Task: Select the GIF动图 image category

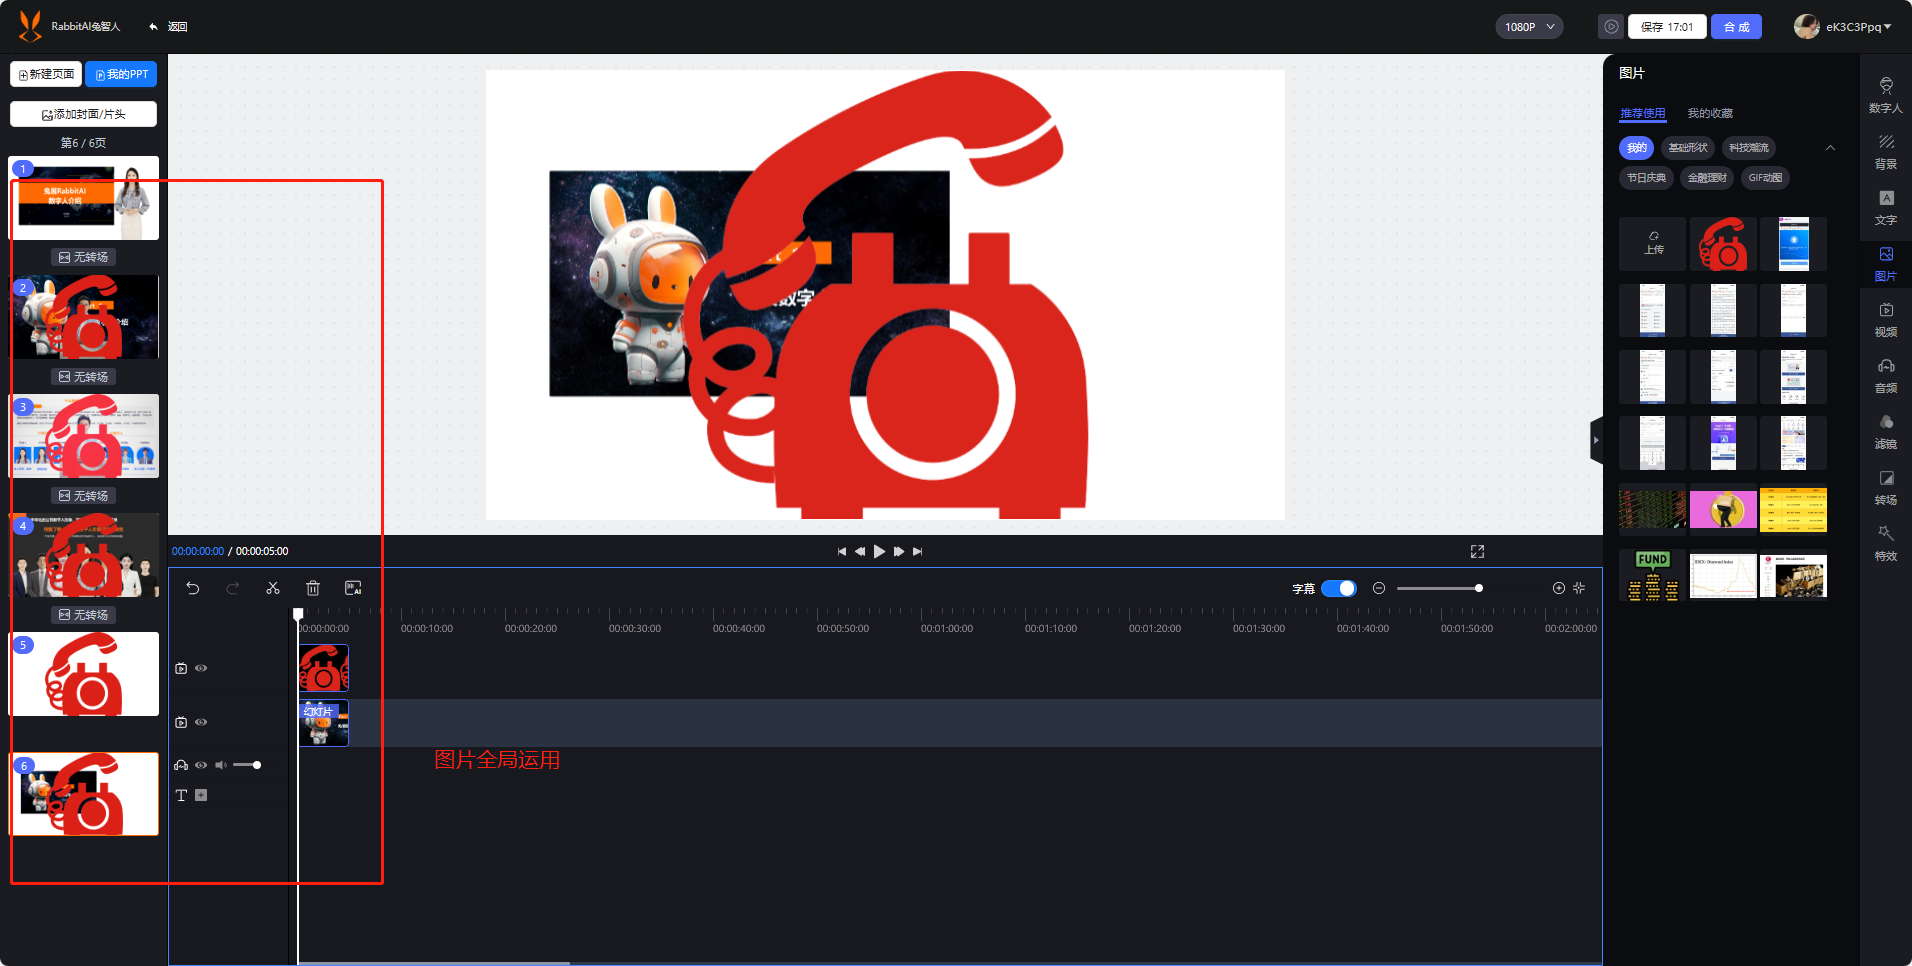Action: click(x=1765, y=178)
